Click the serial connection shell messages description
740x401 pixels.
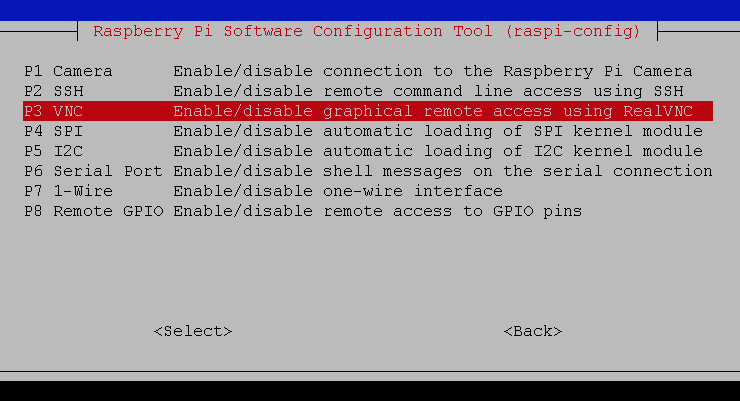[x=442, y=171]
